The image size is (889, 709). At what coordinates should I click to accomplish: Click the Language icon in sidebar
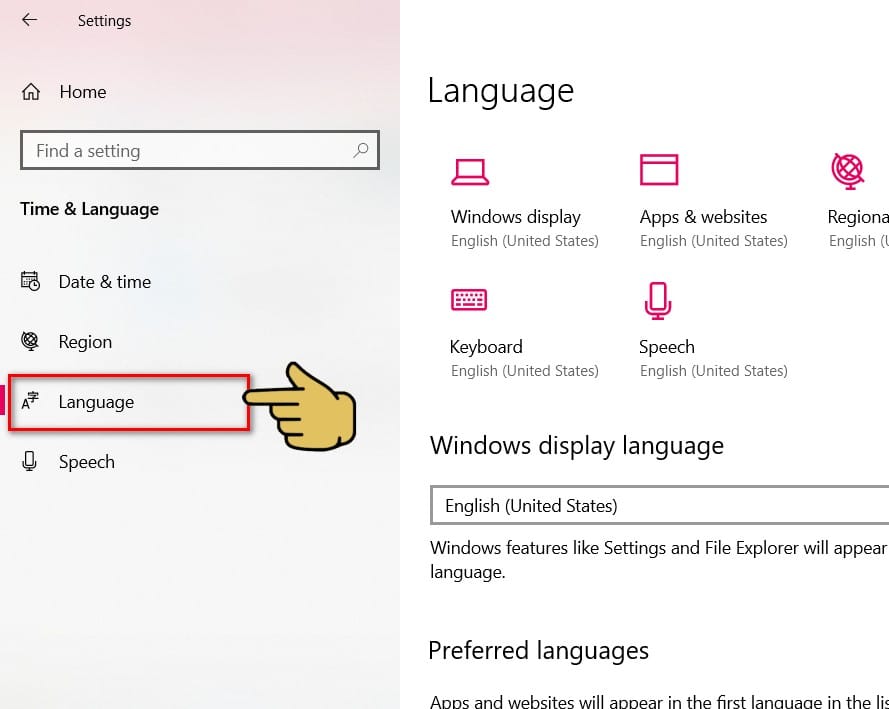click(x=30, y=401)
